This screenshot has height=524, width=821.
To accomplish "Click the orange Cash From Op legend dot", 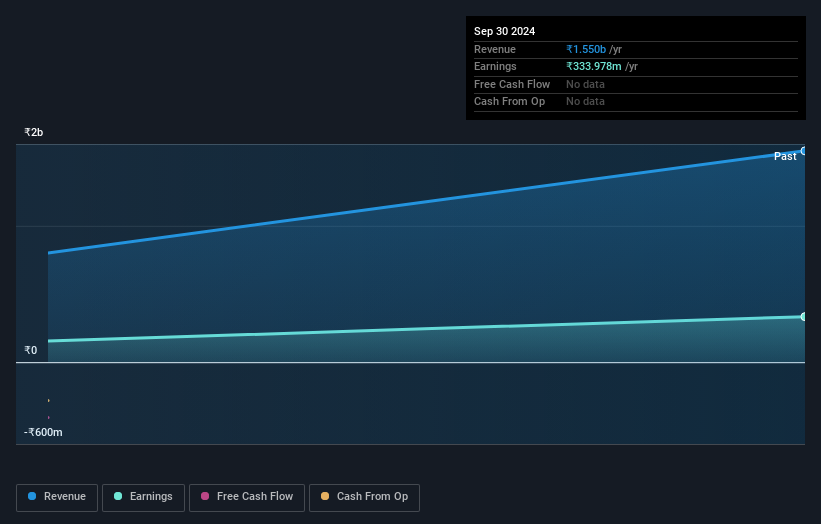I will coord(325,496).
